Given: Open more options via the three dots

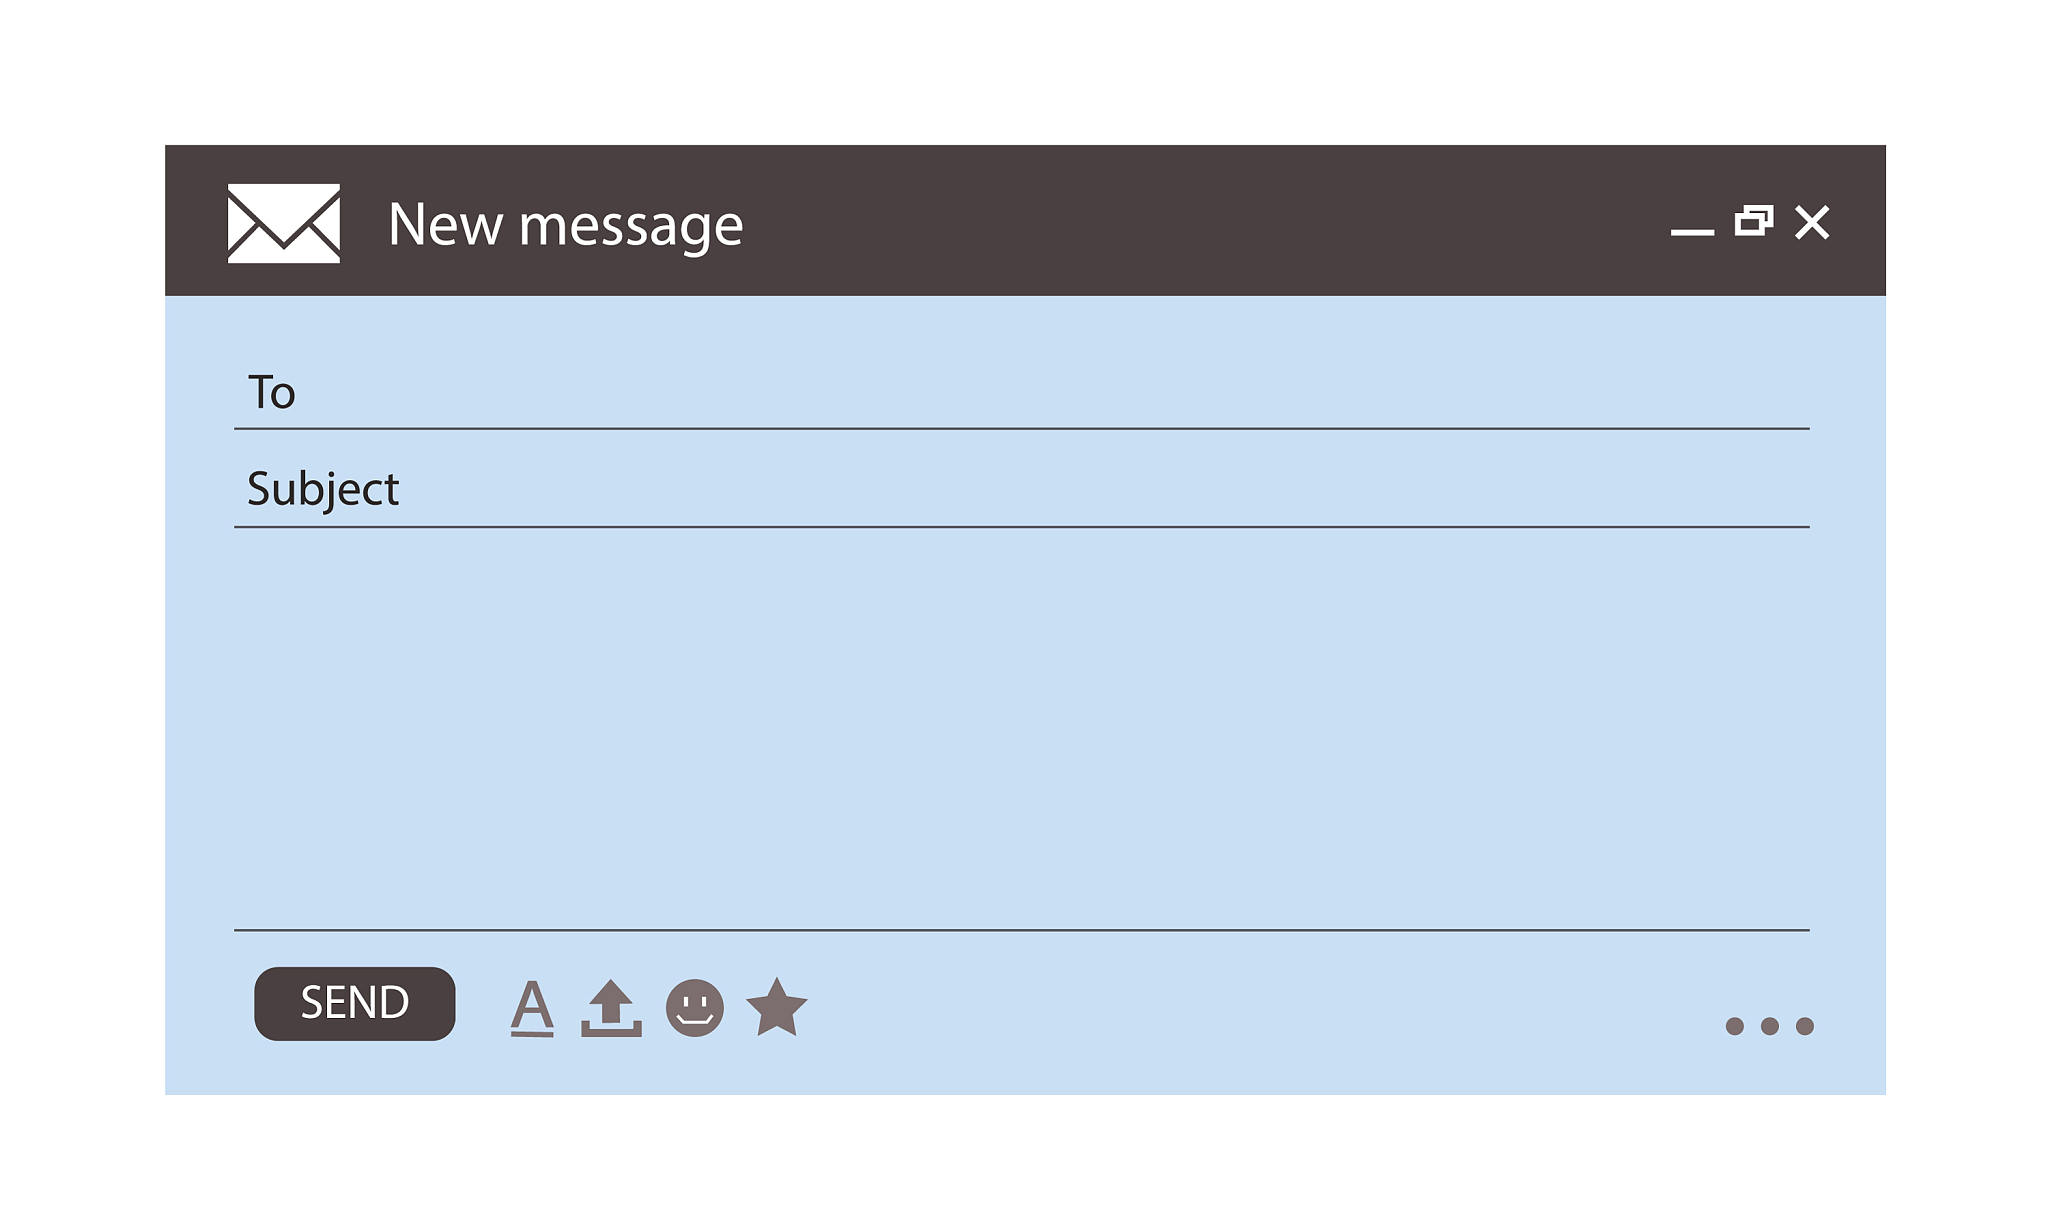Looking at the screenshot, I should click(x=1769, y=1026).
